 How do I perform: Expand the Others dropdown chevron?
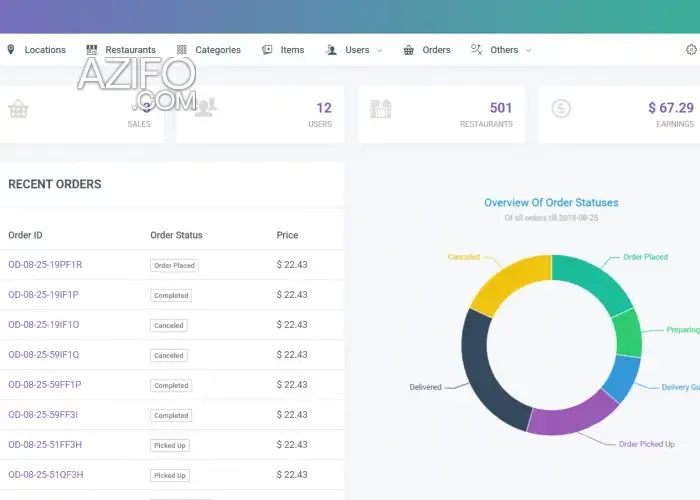coord(529,50)
